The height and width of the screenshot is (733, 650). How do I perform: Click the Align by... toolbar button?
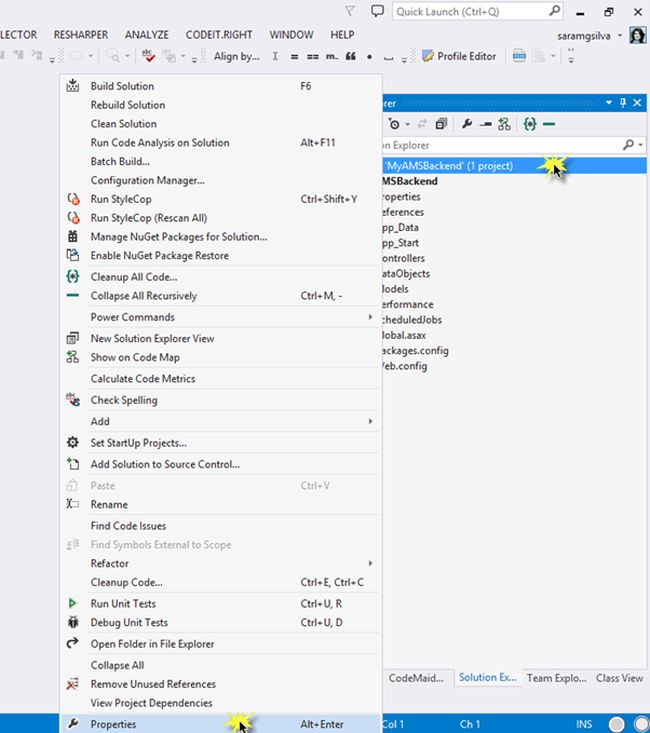click(x=237, y=56)
